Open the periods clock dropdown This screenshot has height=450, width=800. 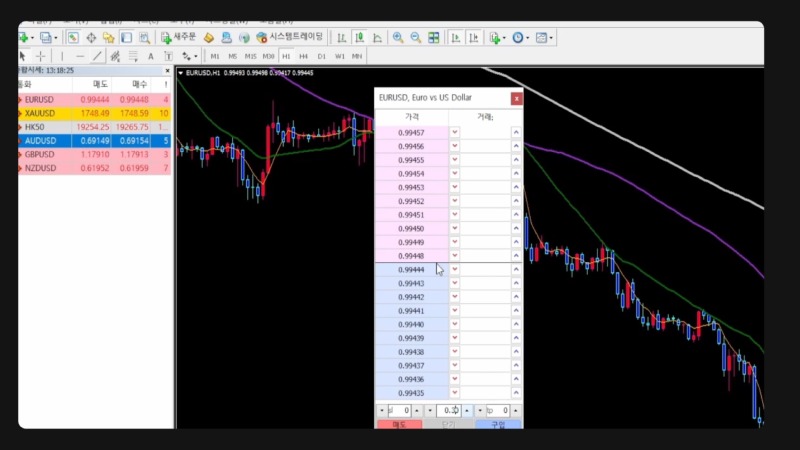click(521, 38)
